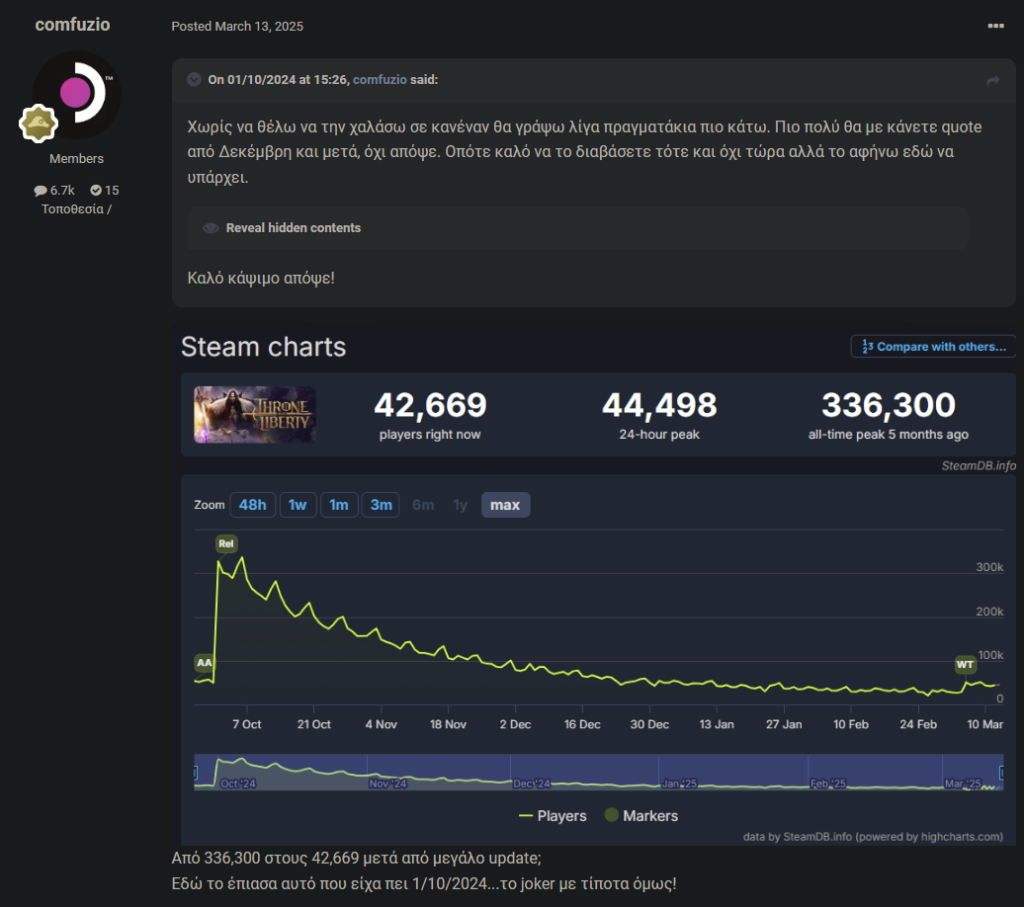Collapse the quote using the chevron toggle
Screen dimensions: 1024x907
pyautogui.click(x=194, y=80)
